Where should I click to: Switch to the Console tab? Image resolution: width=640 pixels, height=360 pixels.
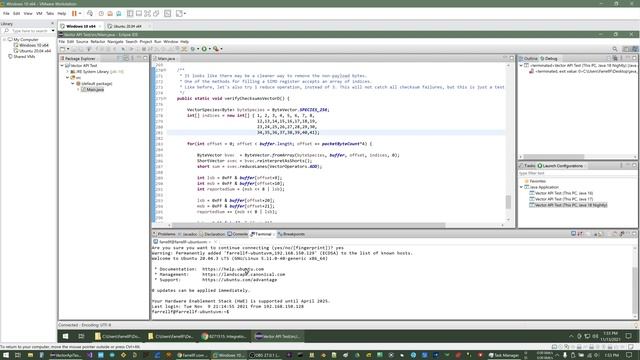click(238, 234)
